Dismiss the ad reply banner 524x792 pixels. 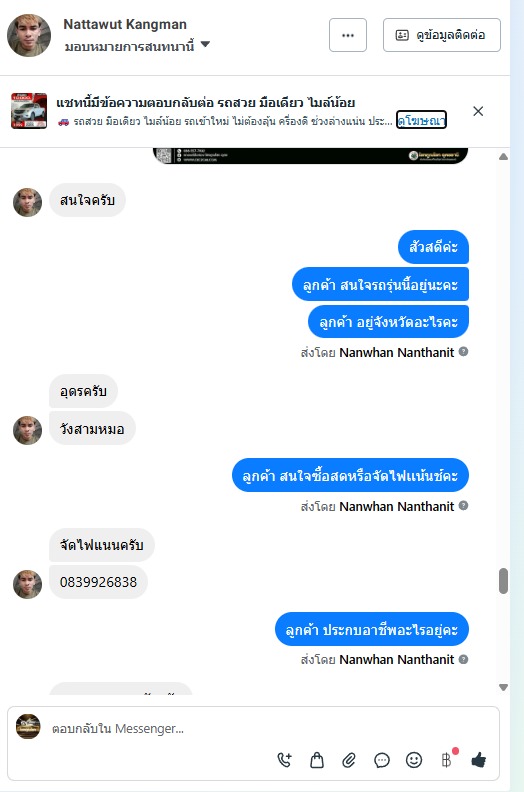478,111
